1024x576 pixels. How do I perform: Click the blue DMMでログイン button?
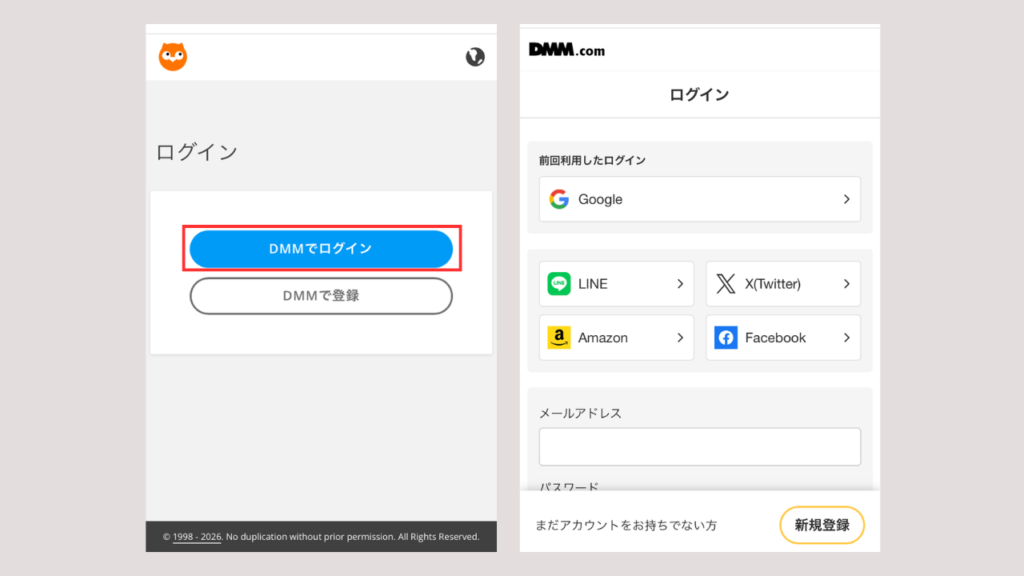(x=321, y=249)
